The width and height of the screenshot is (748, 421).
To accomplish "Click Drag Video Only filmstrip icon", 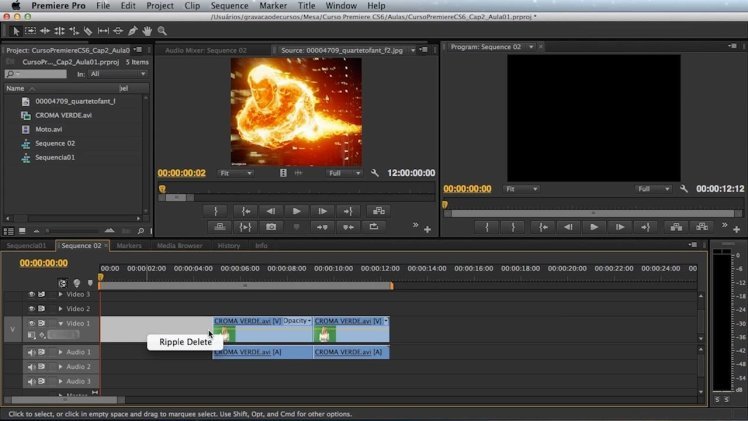I will pos(283,173).
